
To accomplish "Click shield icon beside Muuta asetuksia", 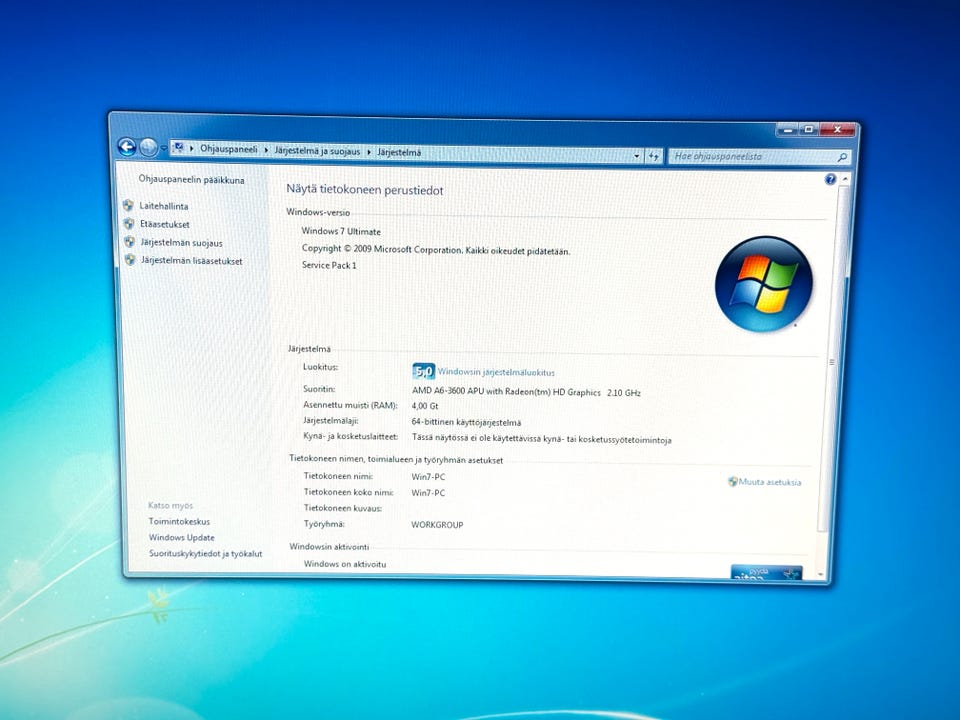I will click(732, 482).
